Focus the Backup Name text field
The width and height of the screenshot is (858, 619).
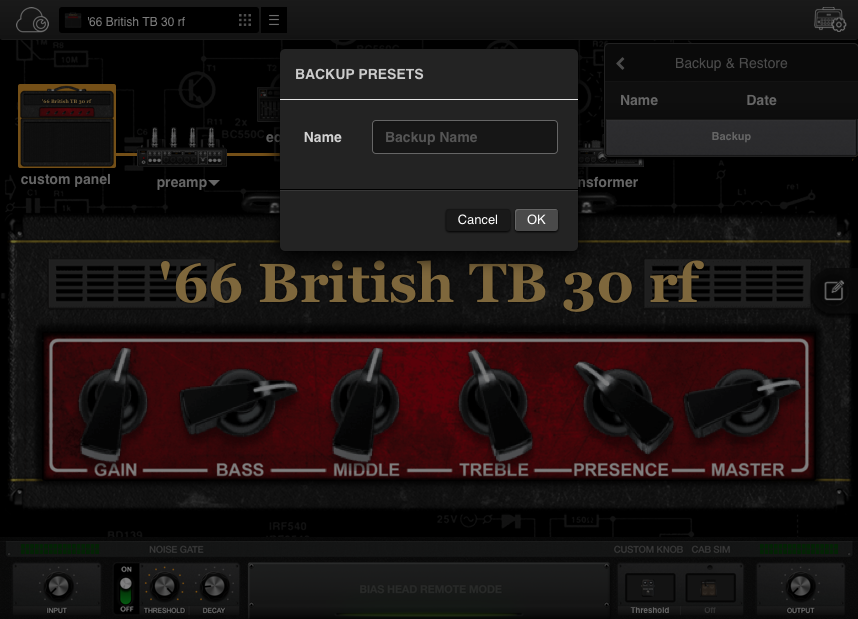[464, 137]
